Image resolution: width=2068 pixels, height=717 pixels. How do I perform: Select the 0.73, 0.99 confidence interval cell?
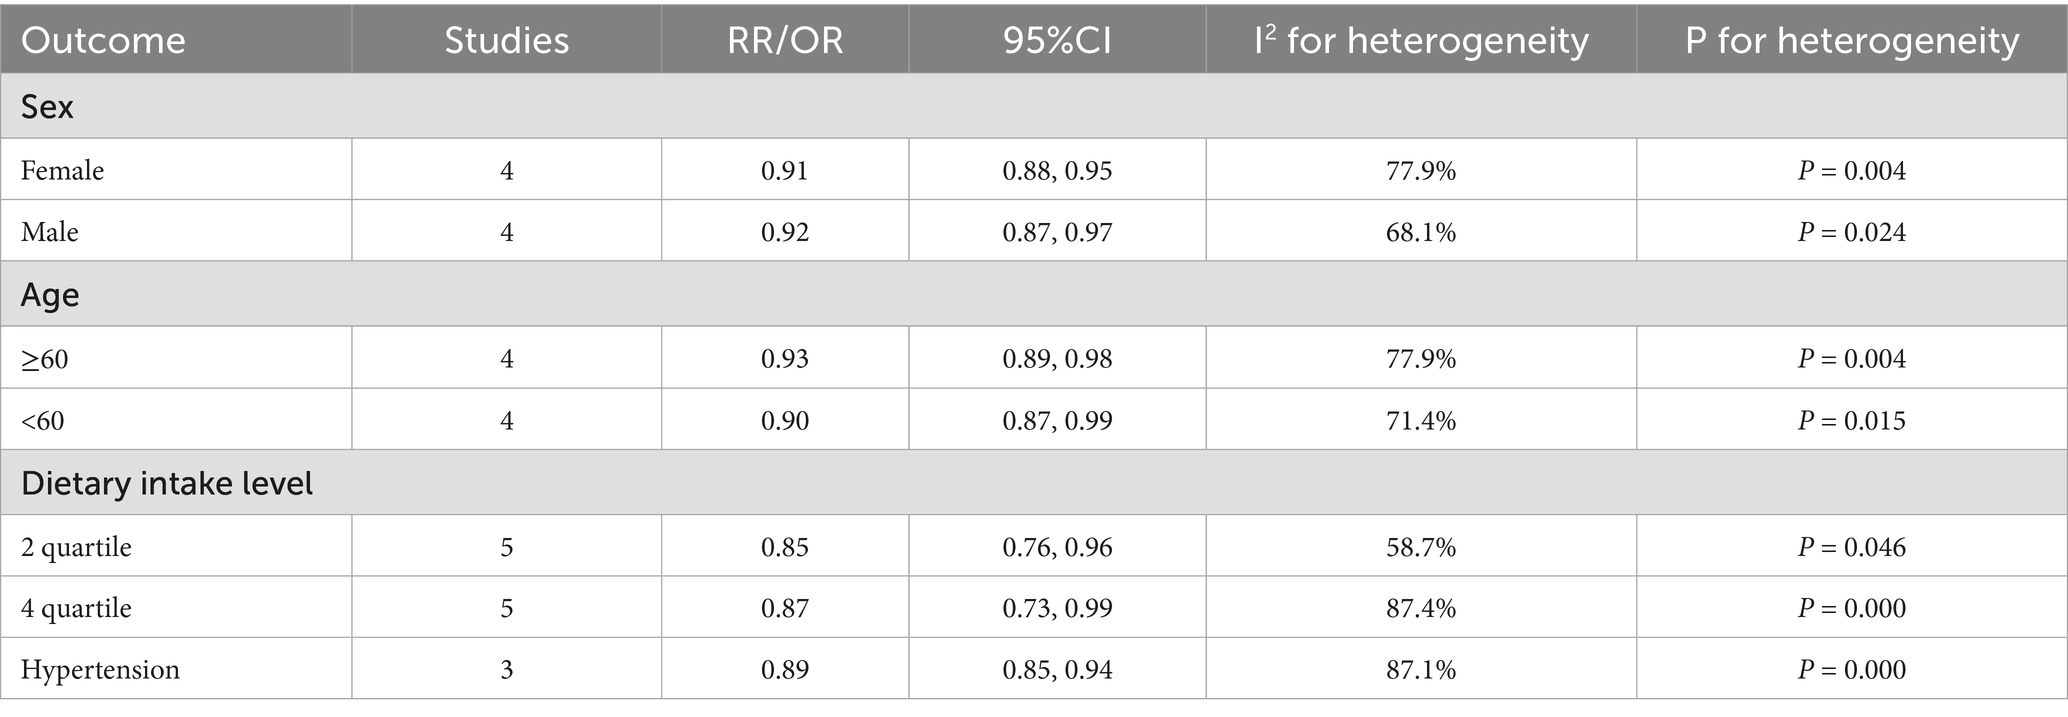click(x=1057, y=608)
